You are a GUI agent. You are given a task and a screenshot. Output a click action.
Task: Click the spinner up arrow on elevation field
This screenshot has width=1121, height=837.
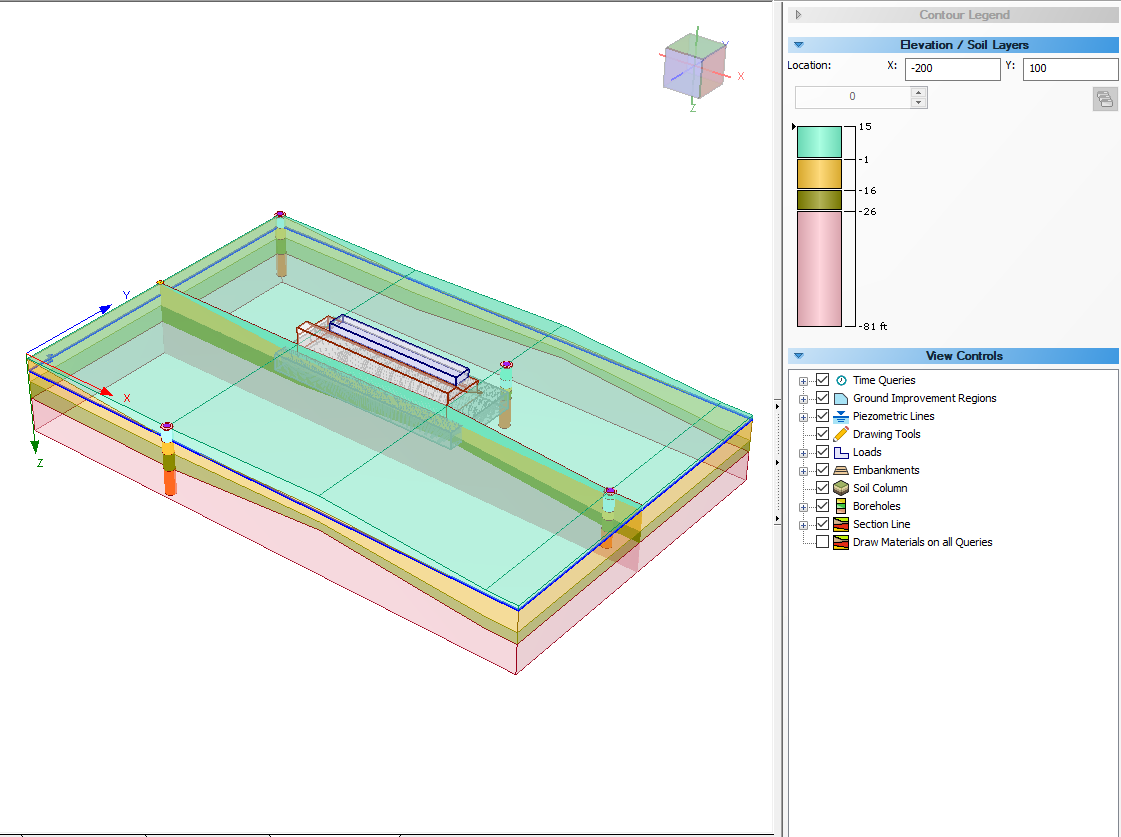coord(917,92)
